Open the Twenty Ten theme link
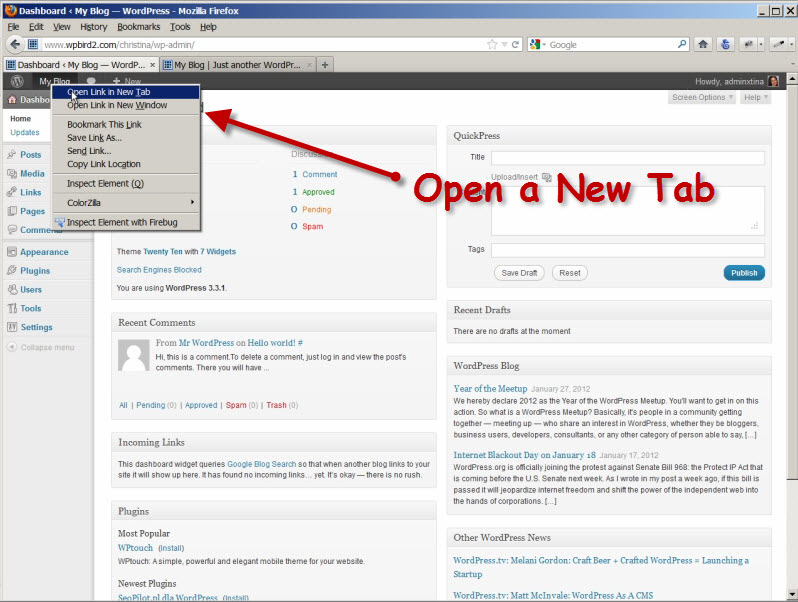This screenshot has width=798, height=602. pos(162,251)
